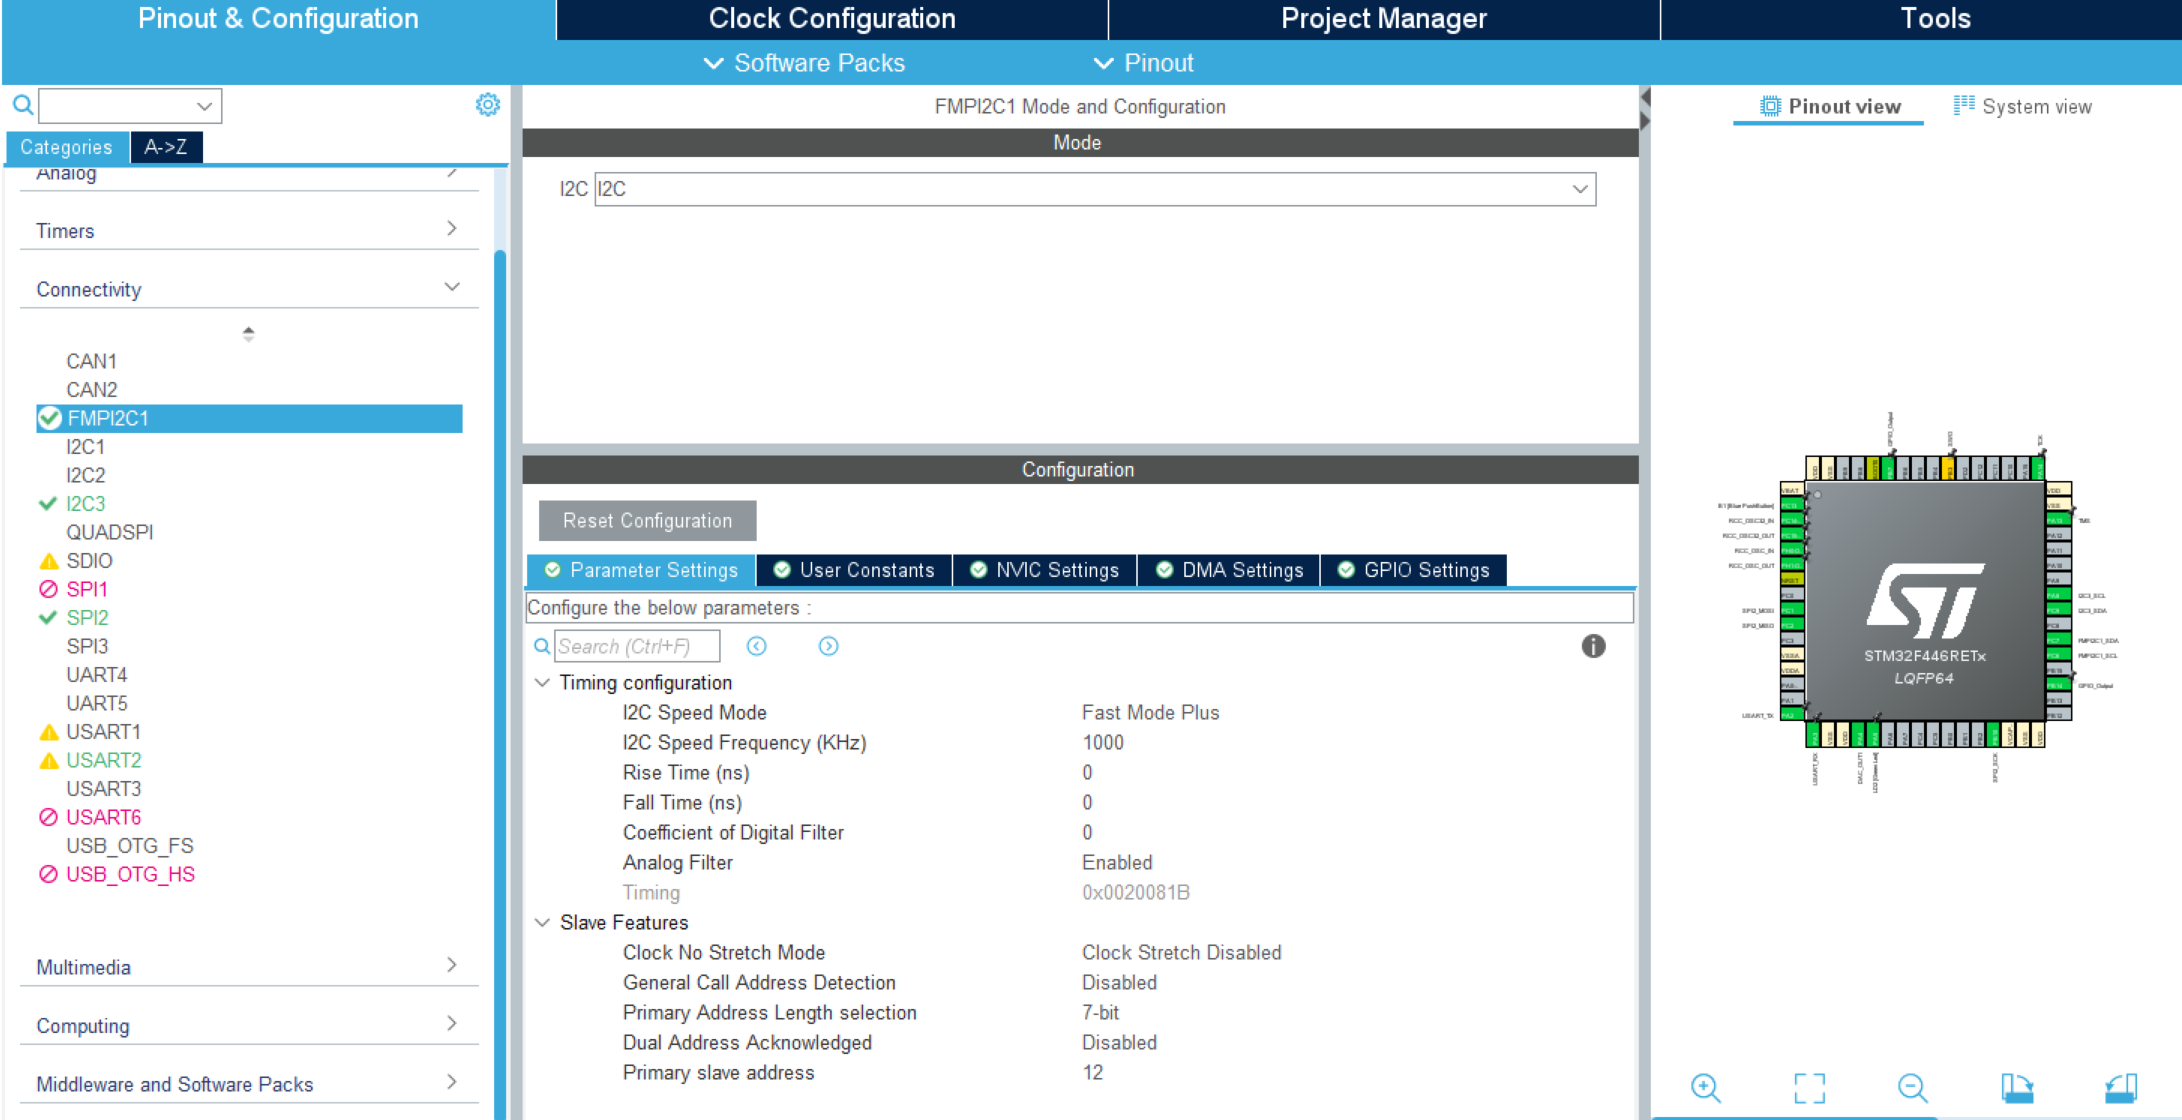Switch to the Clock Configuration tab

click(831, 18)
